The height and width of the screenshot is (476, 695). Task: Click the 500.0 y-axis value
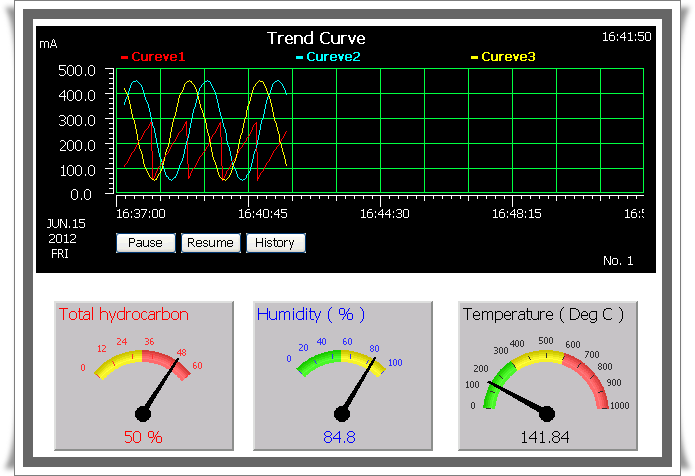tap(77, 70)
